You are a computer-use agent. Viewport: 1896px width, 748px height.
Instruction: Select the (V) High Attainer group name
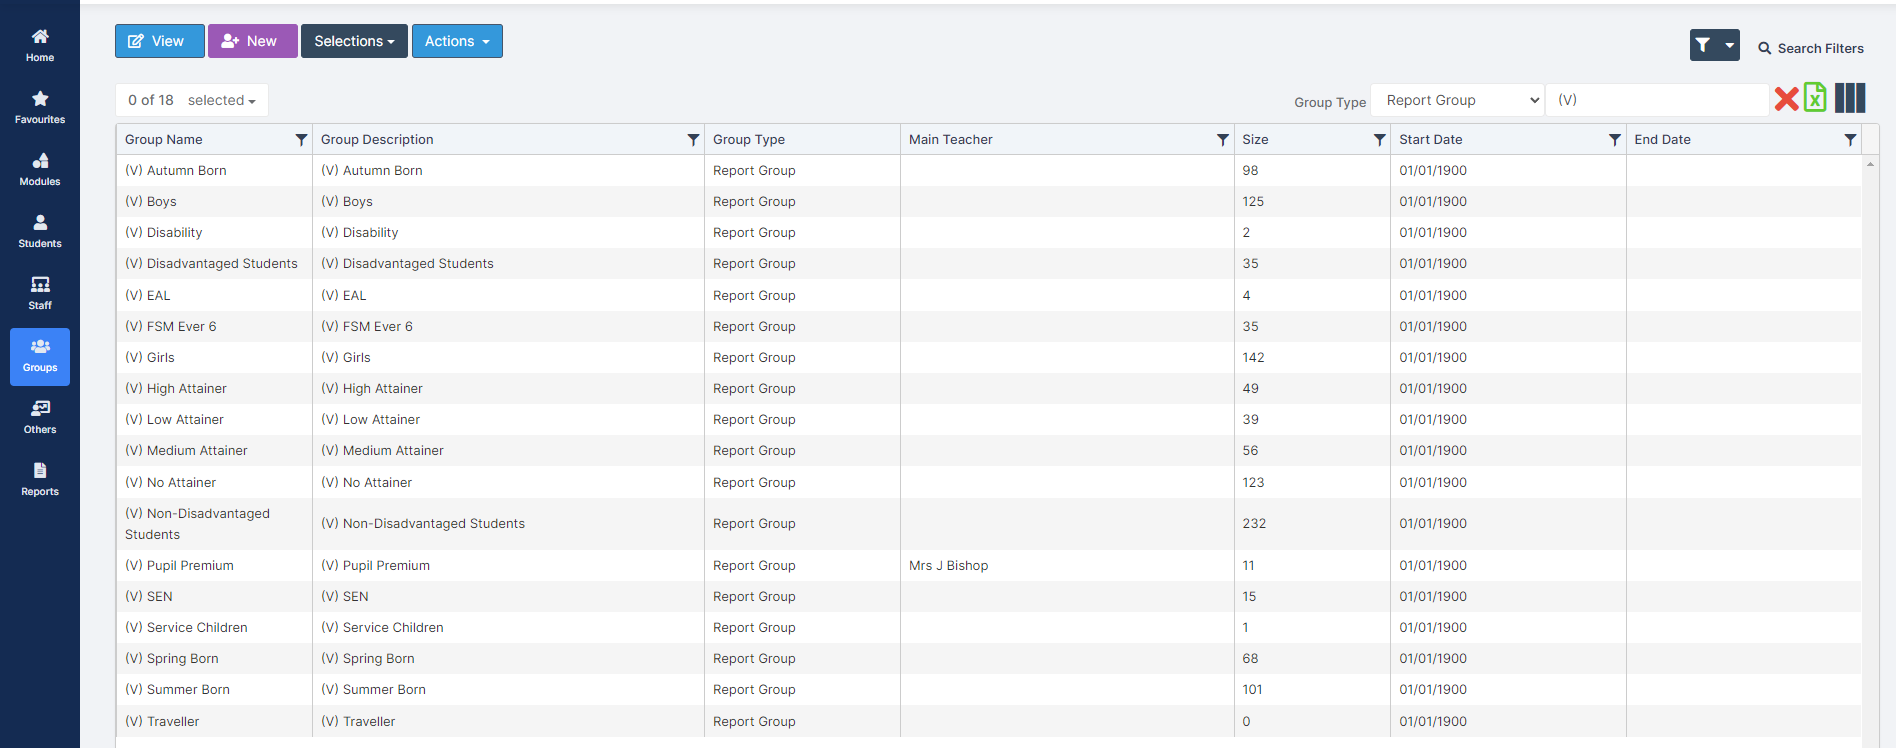[x=176, y=389]
